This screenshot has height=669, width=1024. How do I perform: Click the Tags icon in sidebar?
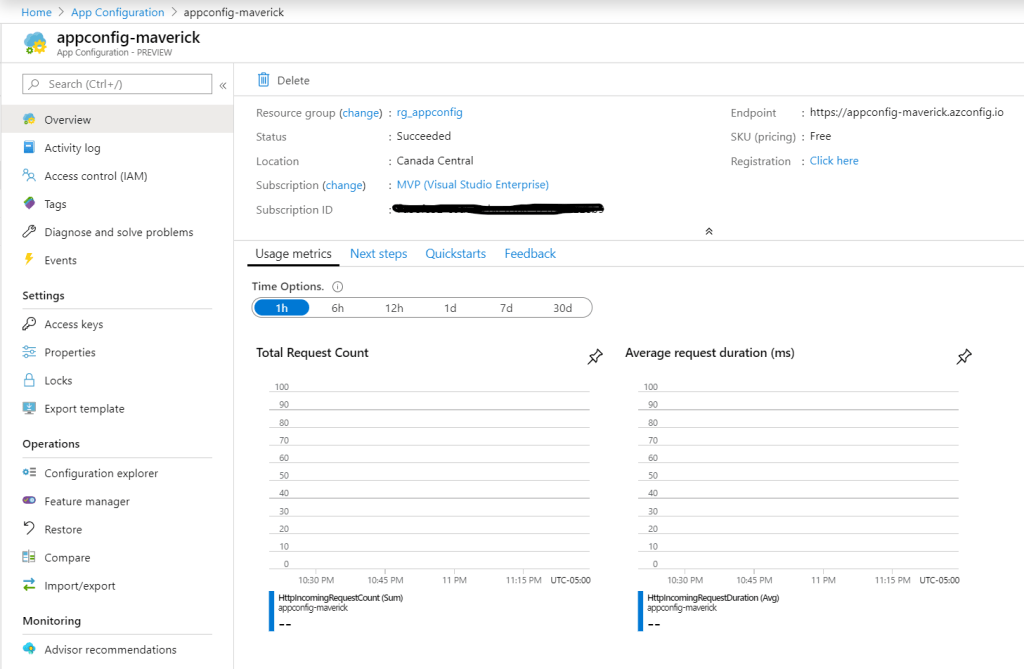(x=29, y=204)
